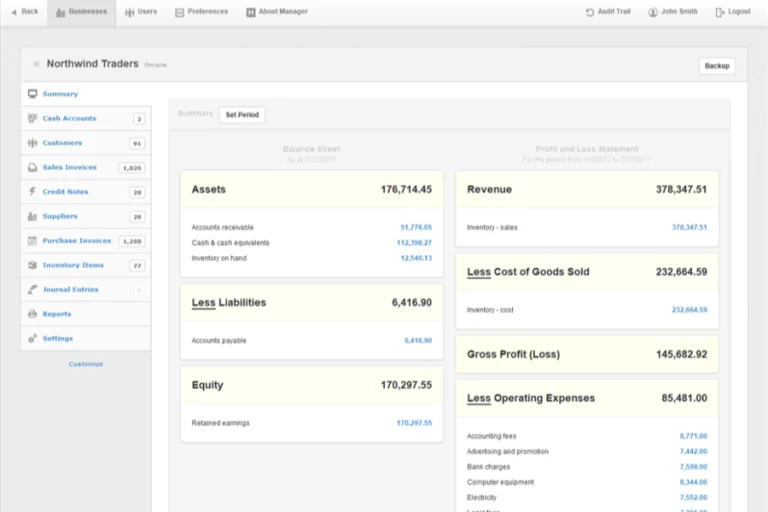Click the Back arrow icon
Image resolution: width=768 pixels, height=512 pixels.
(14, 12)
